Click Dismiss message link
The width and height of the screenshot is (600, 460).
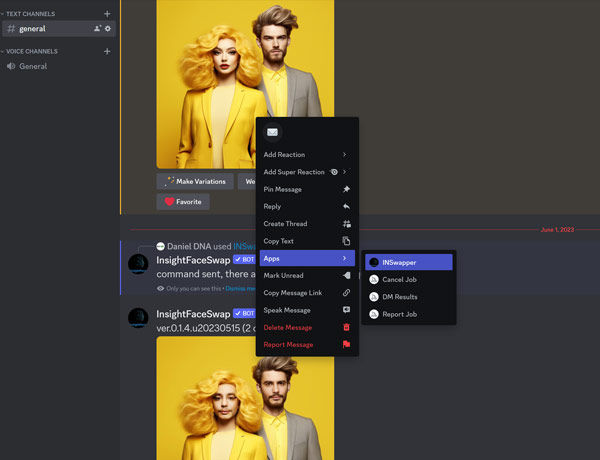coord(240,289)
